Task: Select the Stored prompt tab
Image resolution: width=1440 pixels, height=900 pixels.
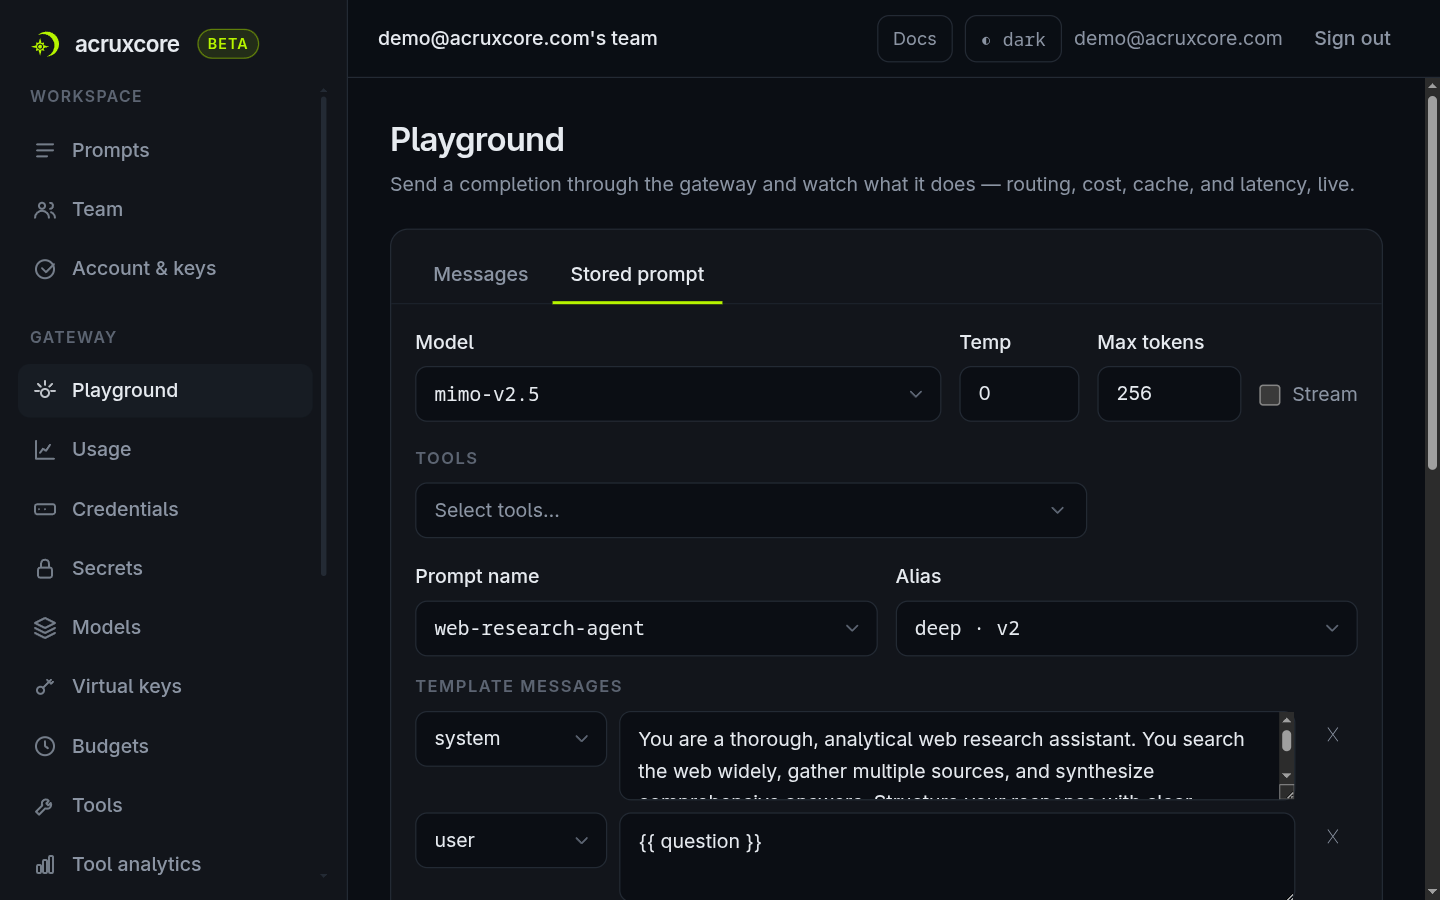Action: pyautogui.click(x=637, y=274)
